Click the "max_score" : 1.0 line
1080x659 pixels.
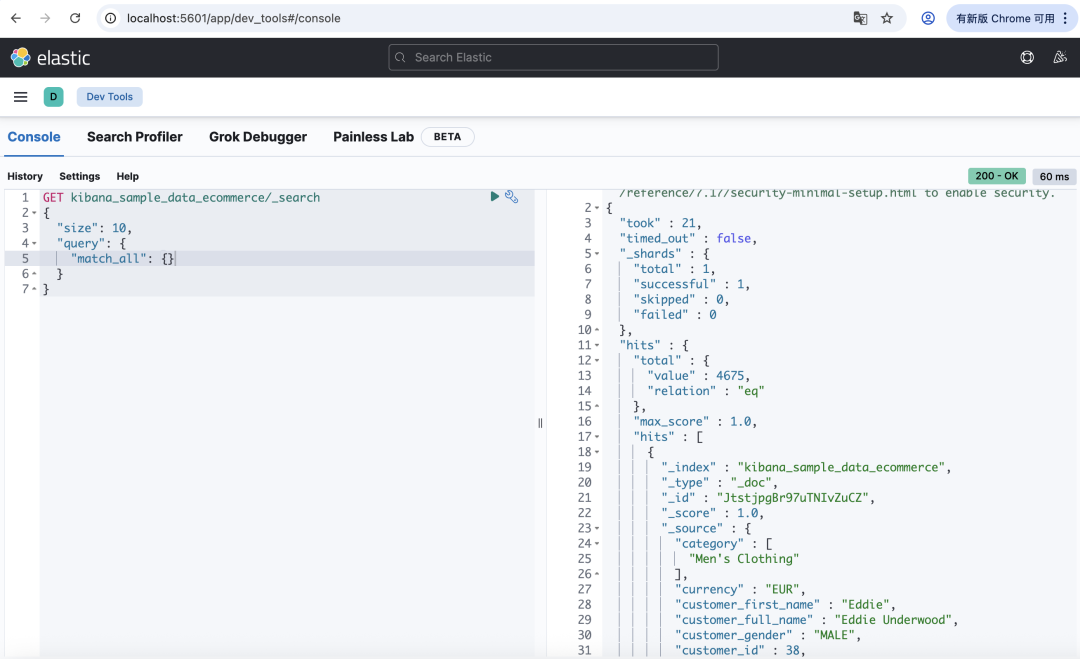click(x=696, y=421)
